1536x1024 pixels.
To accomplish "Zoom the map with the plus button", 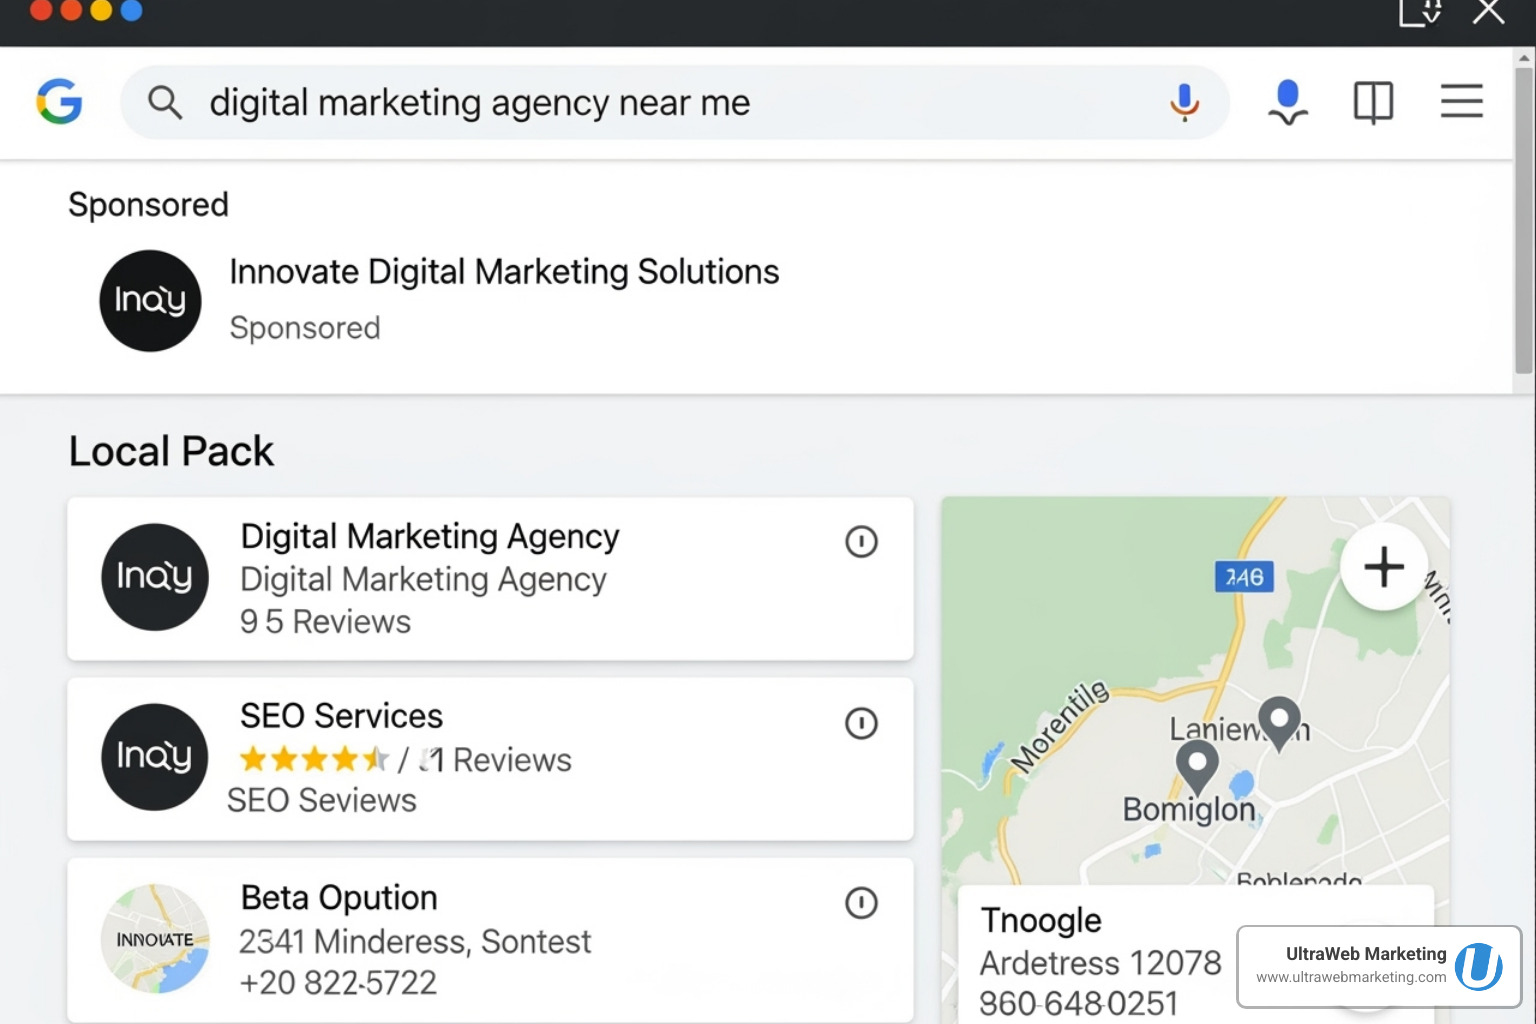I will [x=1383, y=566].
